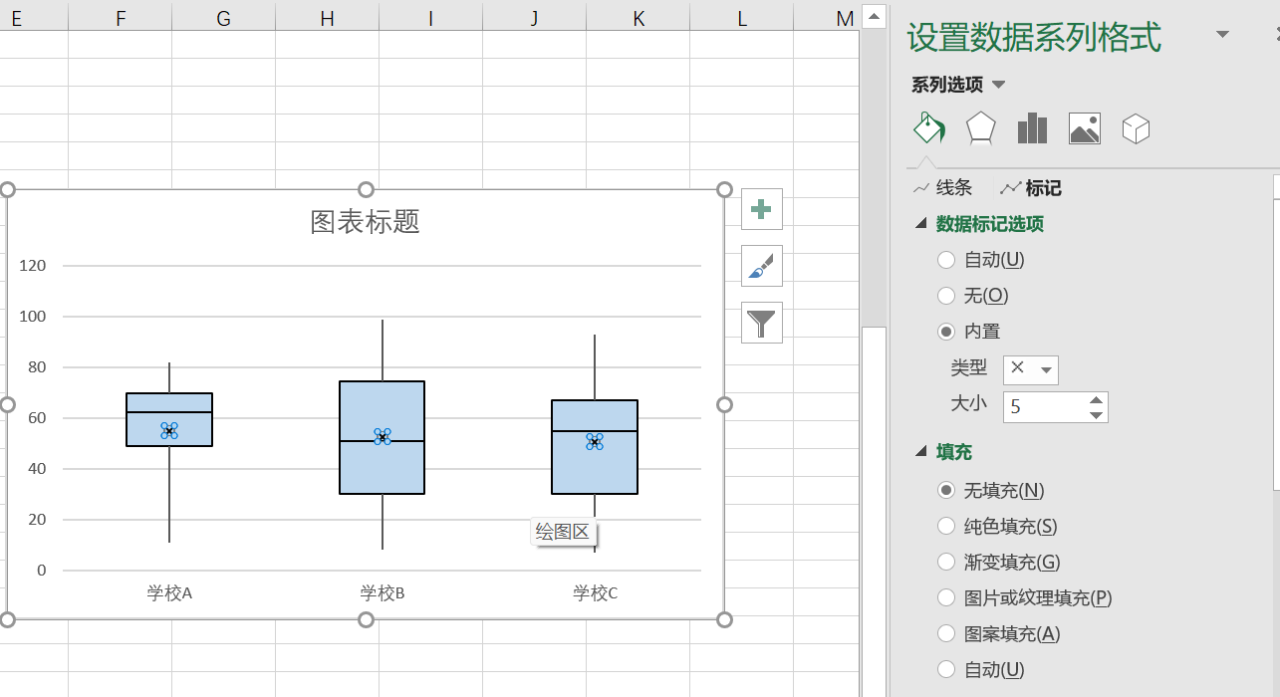Open the 3-D cube tab icon

pyautogui.click(x=1136, y=129)
